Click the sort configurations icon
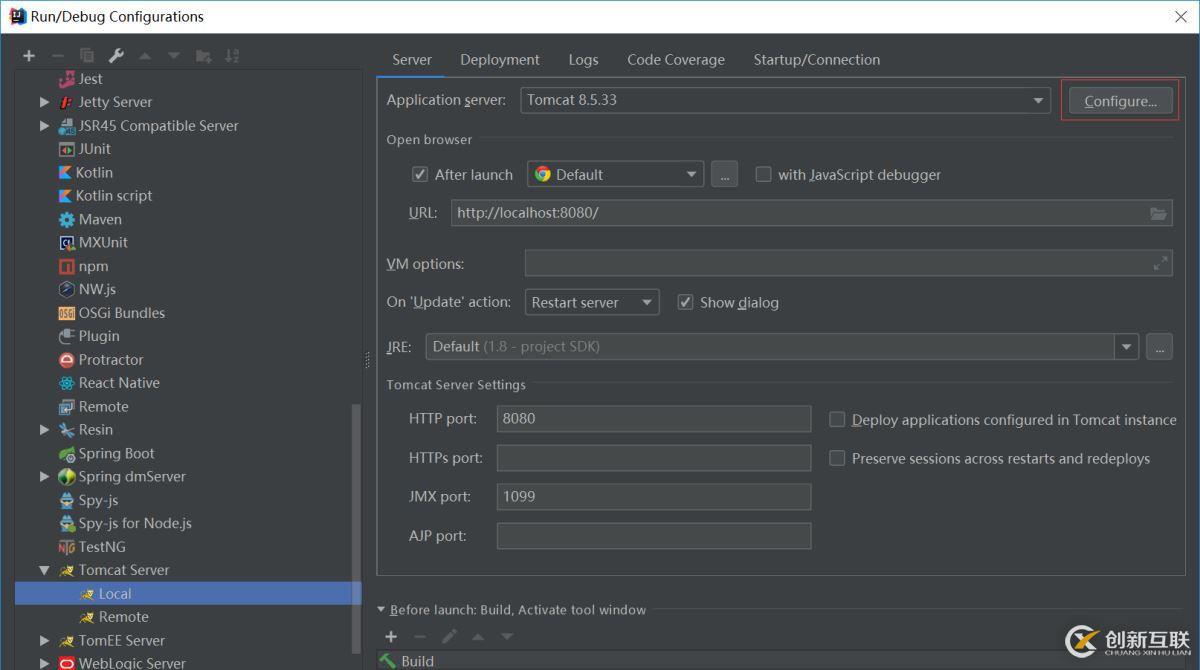1200x670 pixels. pyautogui.click(x=230, y=55)
